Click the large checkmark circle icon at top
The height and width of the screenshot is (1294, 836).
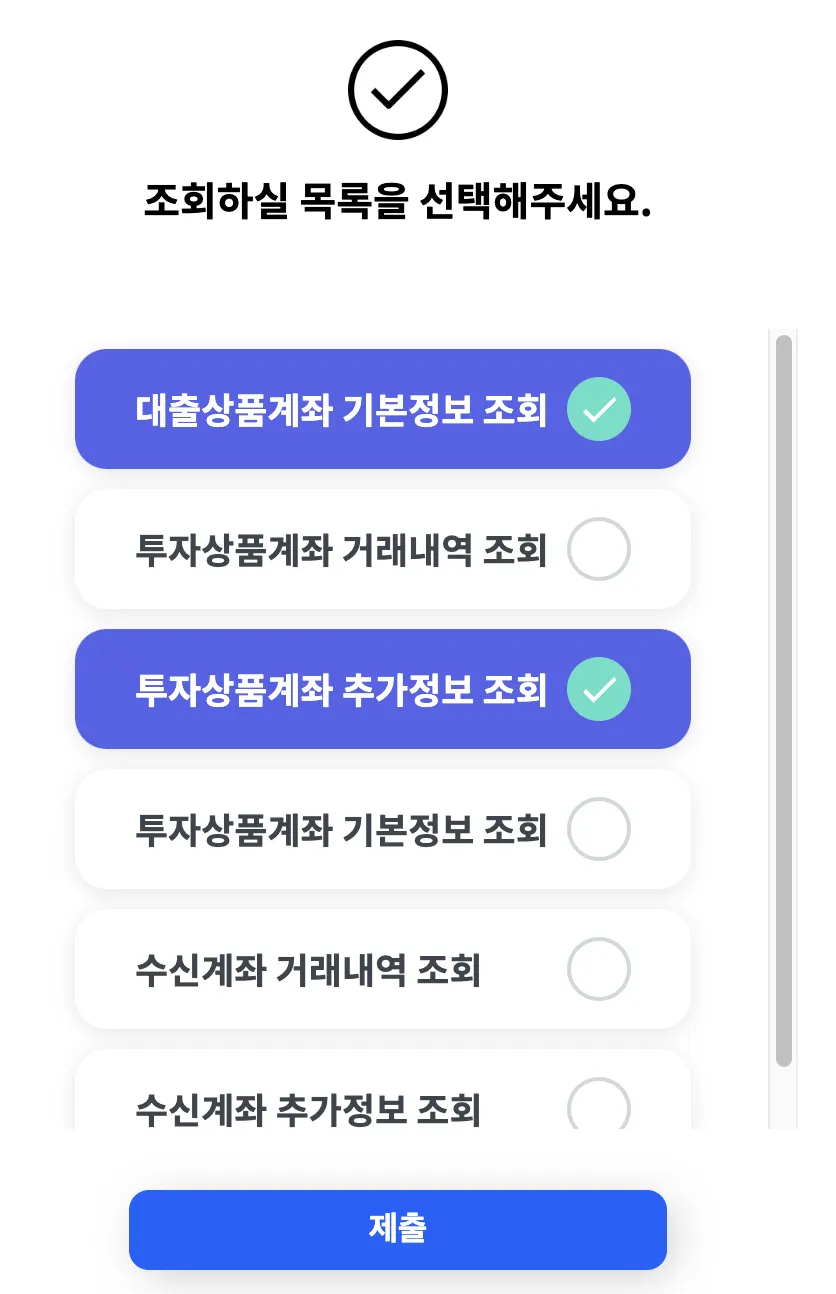[397, 90]
